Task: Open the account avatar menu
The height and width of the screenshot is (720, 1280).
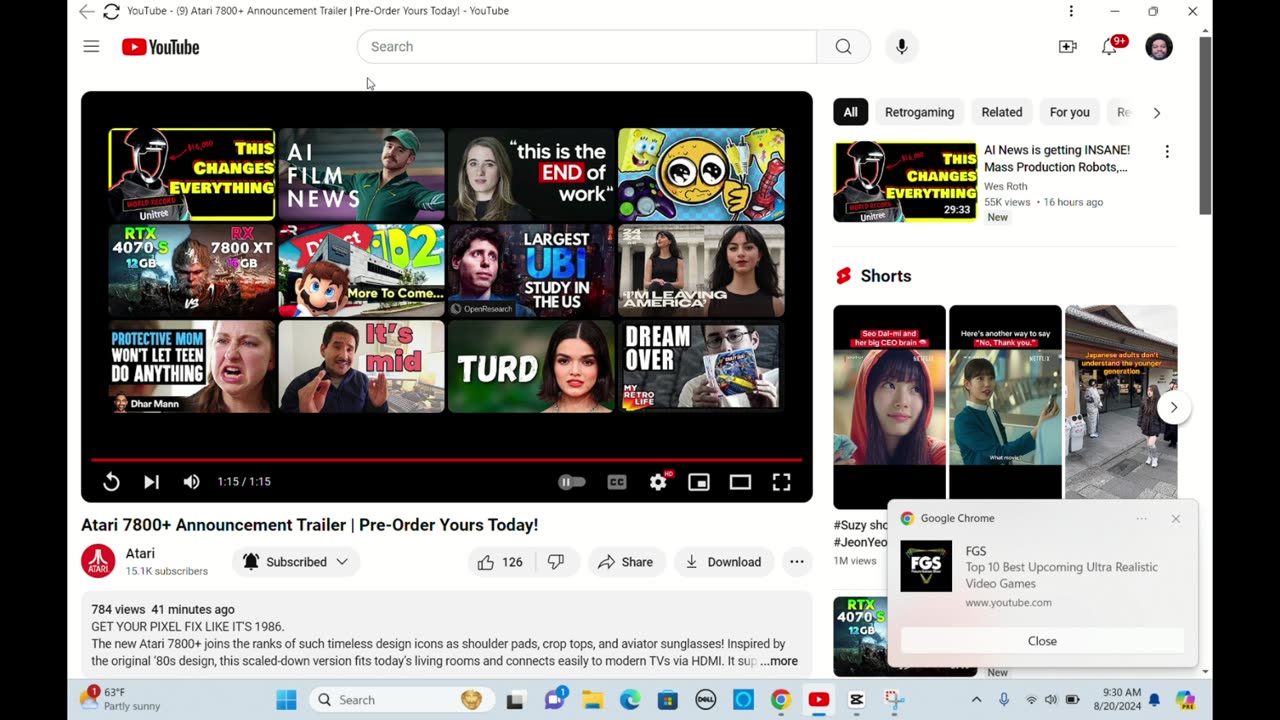Action: coord(1159,47)
